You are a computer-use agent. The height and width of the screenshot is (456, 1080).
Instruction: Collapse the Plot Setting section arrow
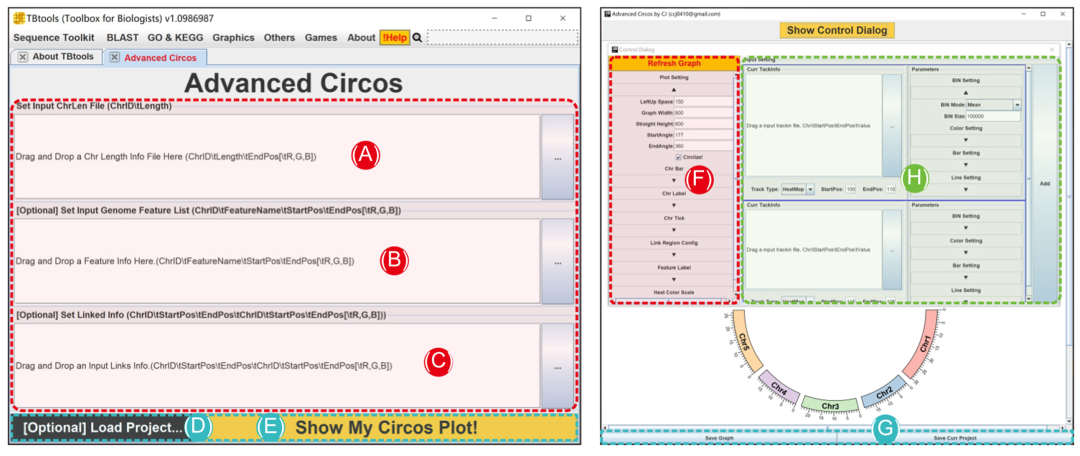(x=674, y=90)
